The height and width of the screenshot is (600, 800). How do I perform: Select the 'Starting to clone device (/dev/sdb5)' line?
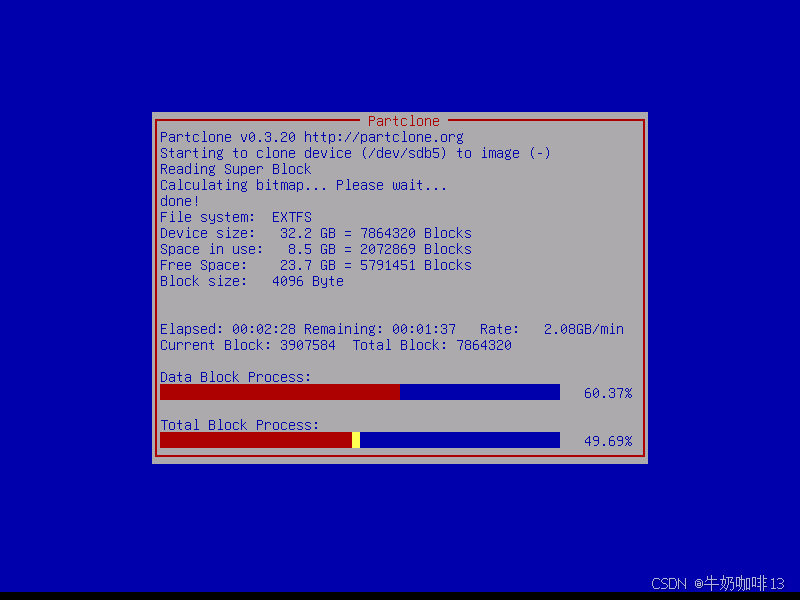tap(355, 153)
